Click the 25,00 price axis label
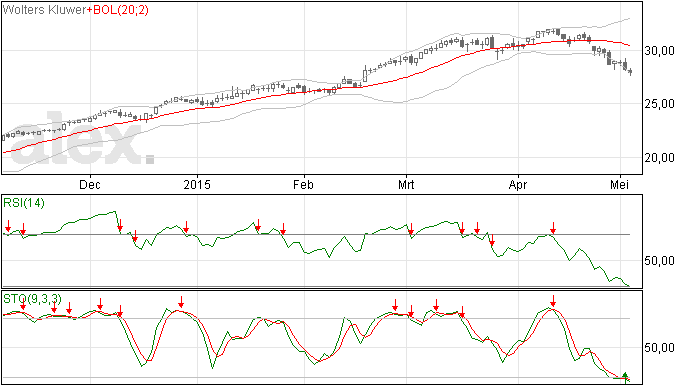Viewport: 690px width, 387px height. pos(659,104)
